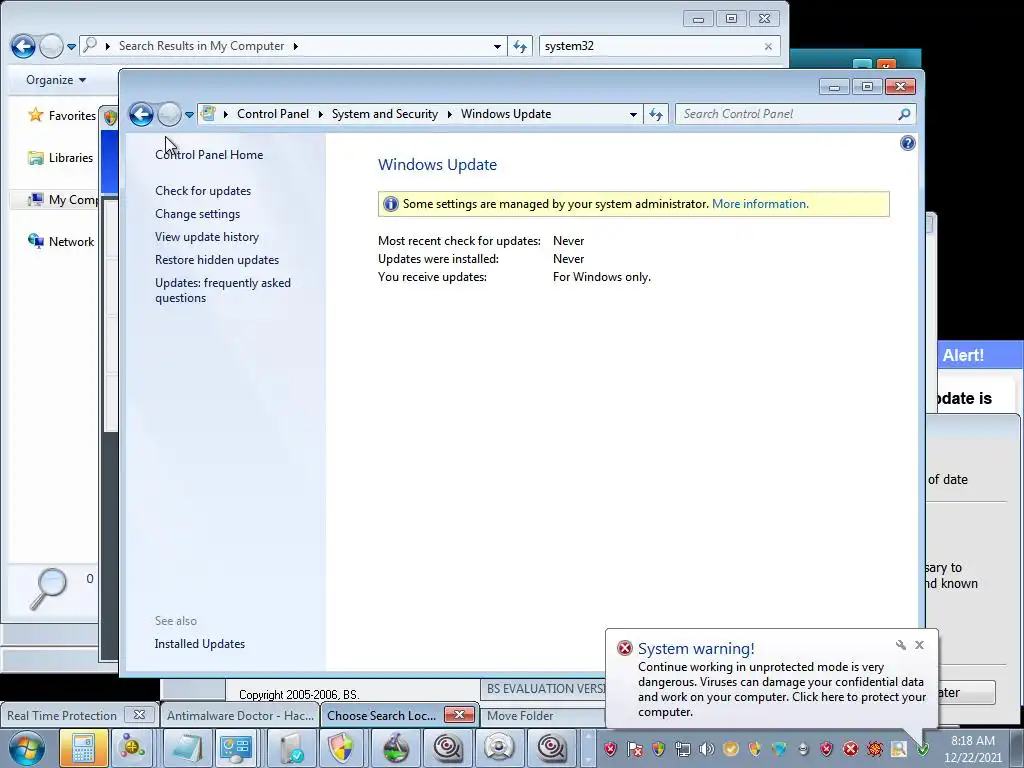Open the network tray icon
Image resolution: width=1024 pixels, height=768 pixels.
coord(682,749)
